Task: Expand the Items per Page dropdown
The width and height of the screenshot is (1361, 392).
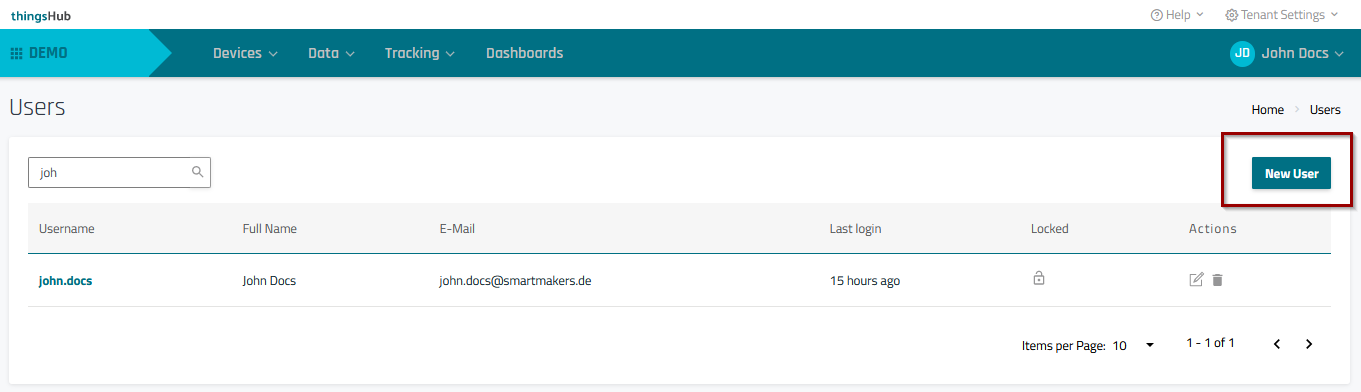Action: (x=1134, y=345)
